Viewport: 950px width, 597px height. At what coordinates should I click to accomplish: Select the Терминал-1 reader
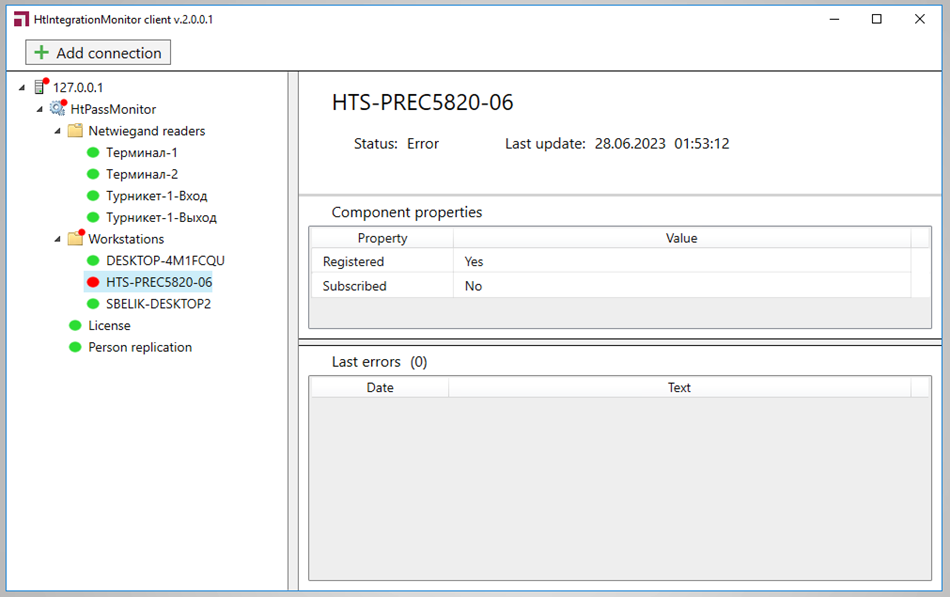tap(141, 153)
